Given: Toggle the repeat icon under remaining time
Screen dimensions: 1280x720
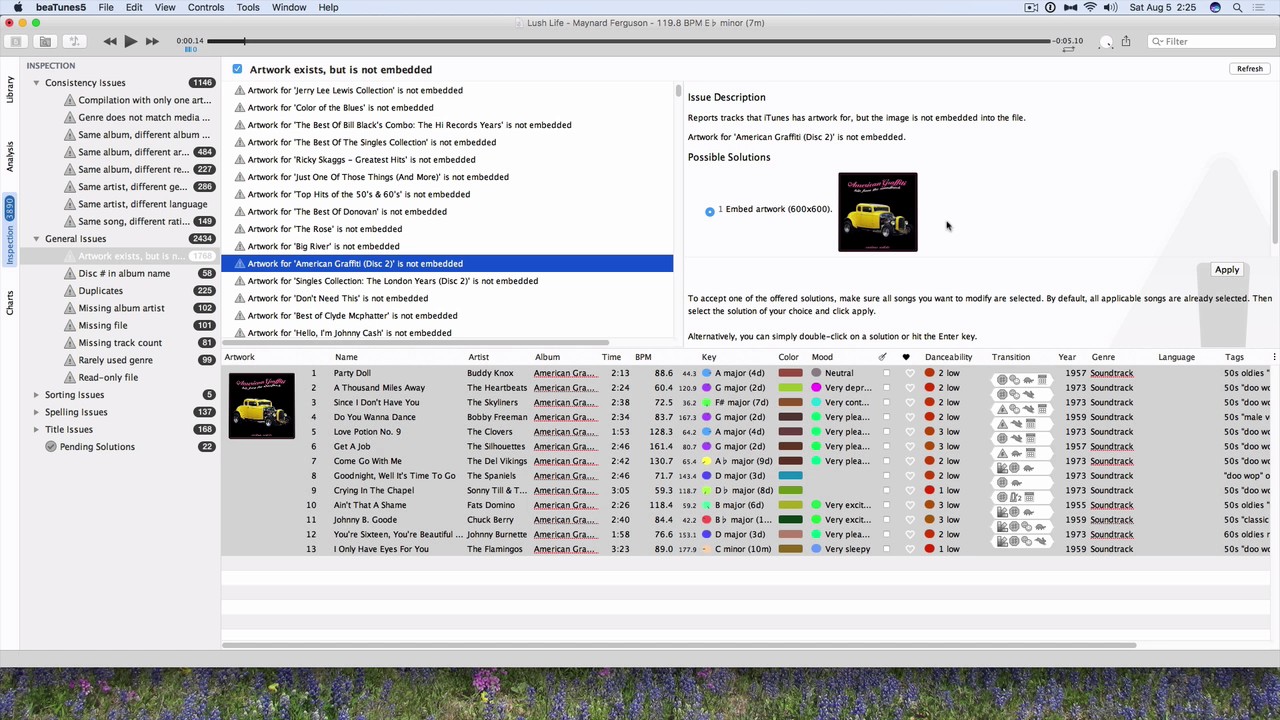Looking at the screenshot, I should [x=1068, y=49].
